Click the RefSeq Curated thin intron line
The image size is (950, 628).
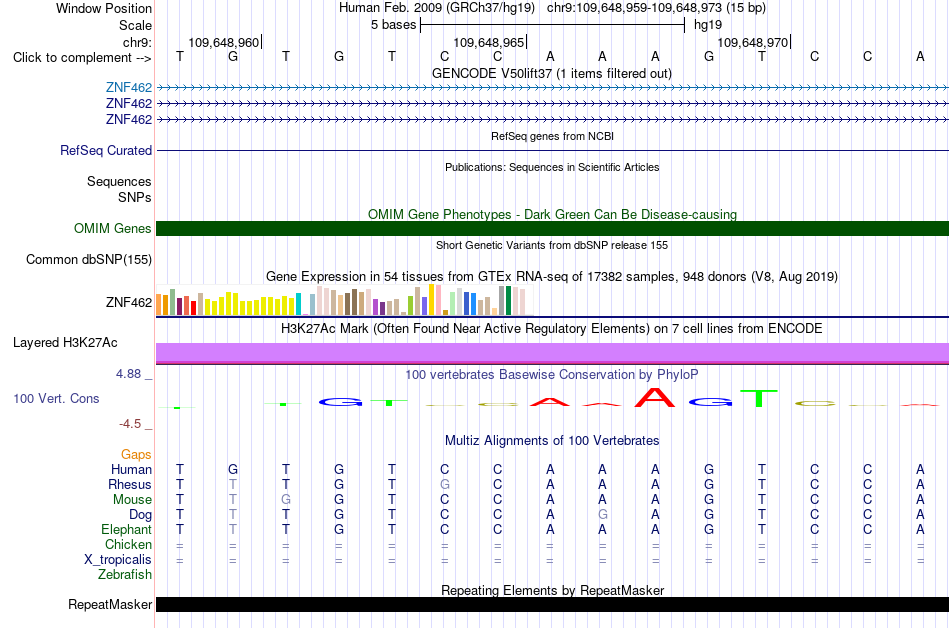pyautogui.click(x=552, y=150)
